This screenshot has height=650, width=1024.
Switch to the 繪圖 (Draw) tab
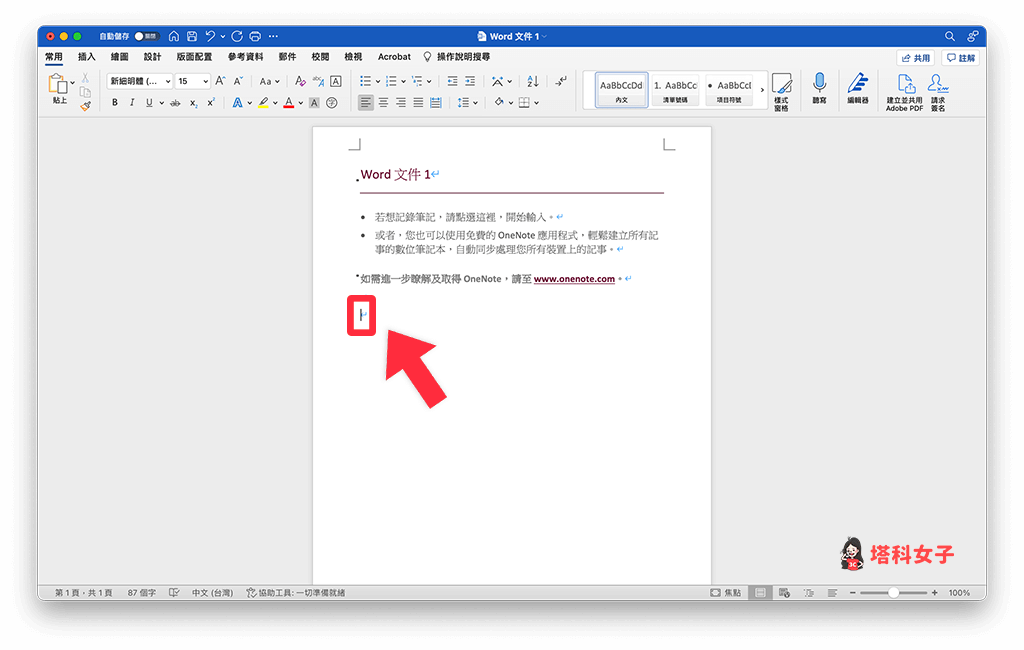120,57
